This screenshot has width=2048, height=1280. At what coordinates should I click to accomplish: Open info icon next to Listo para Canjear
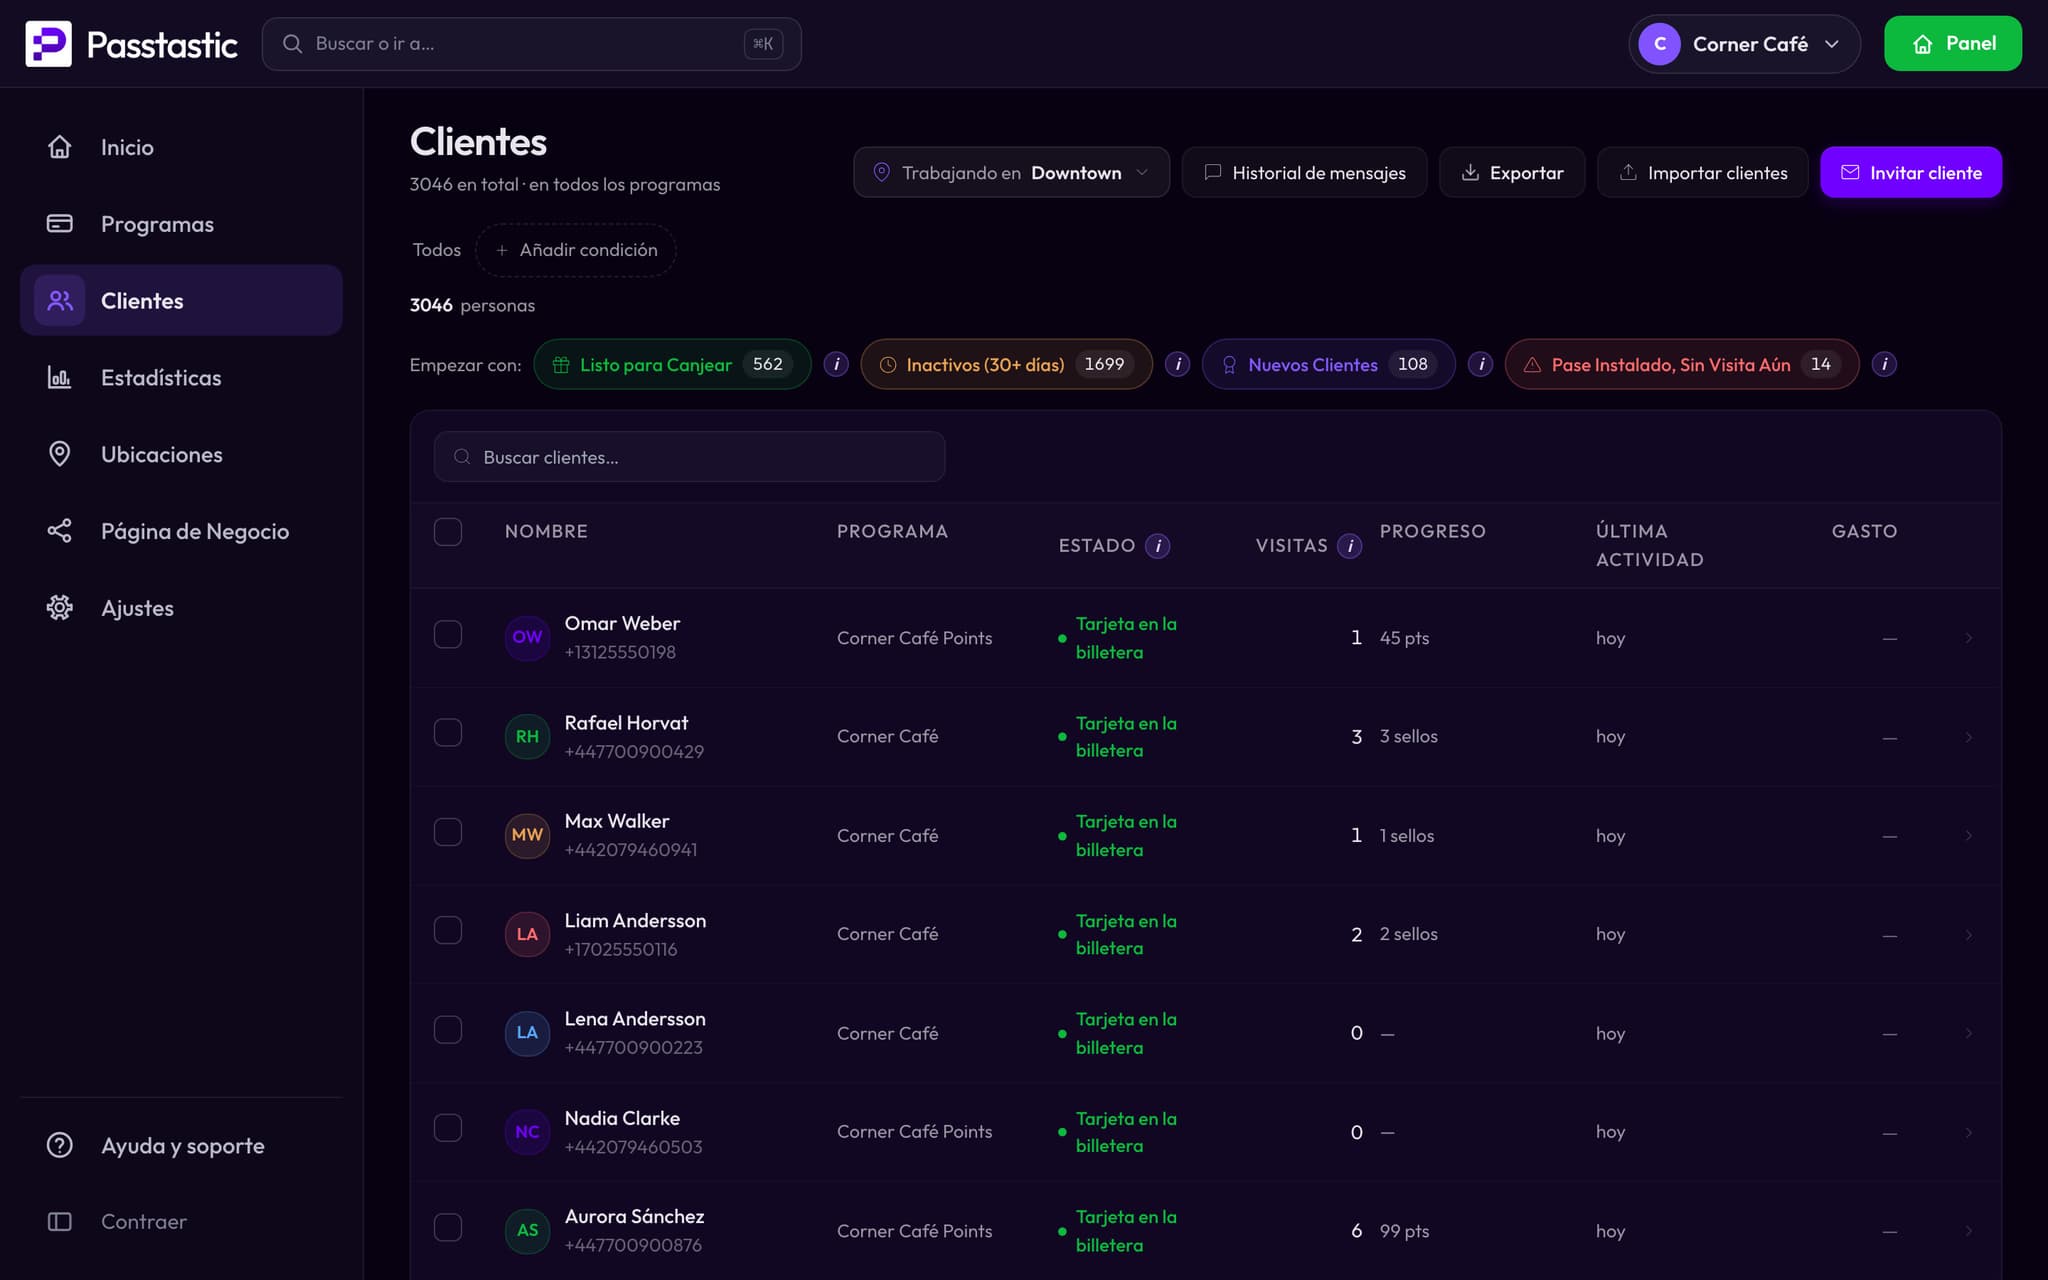[836, 364]
